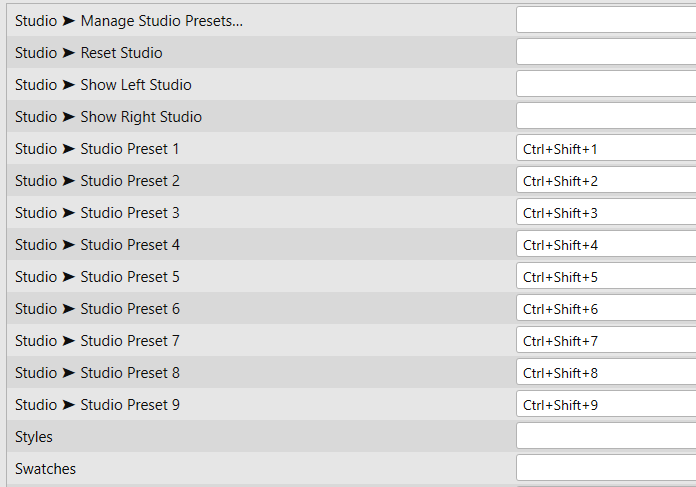The width and height of the screenshot is (696, 487).
Task: Select the Studio Preset 1 row label
Action: click(97, 149)
